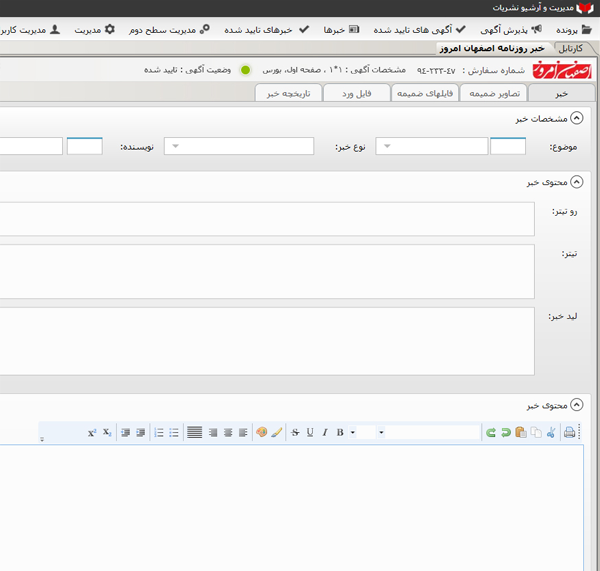Image resolution: width=600 pixels, height=571 pixels.
Task: Switch to the تصاویر ضمیمه tab
Action: pyautogui.click(x=494, y=93)
